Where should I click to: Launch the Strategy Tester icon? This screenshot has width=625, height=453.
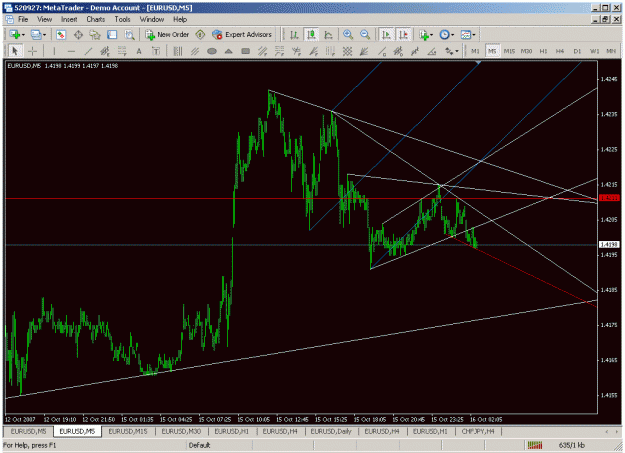pyautogui.click(x=129, y=35)
